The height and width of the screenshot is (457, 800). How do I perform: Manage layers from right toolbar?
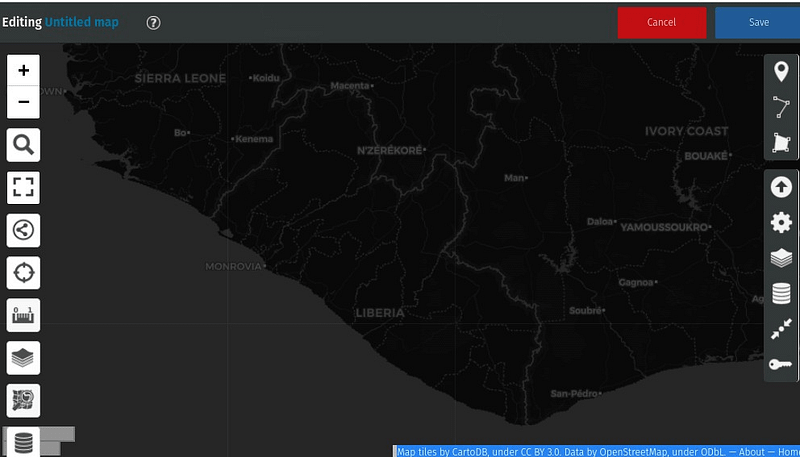pos(781,258)
